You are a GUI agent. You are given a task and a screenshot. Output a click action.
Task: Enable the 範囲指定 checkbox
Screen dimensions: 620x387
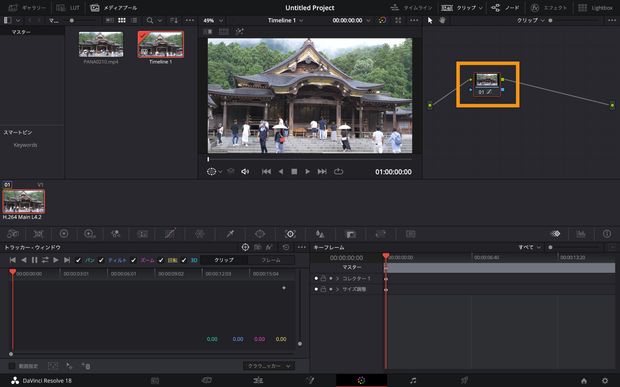12,366
